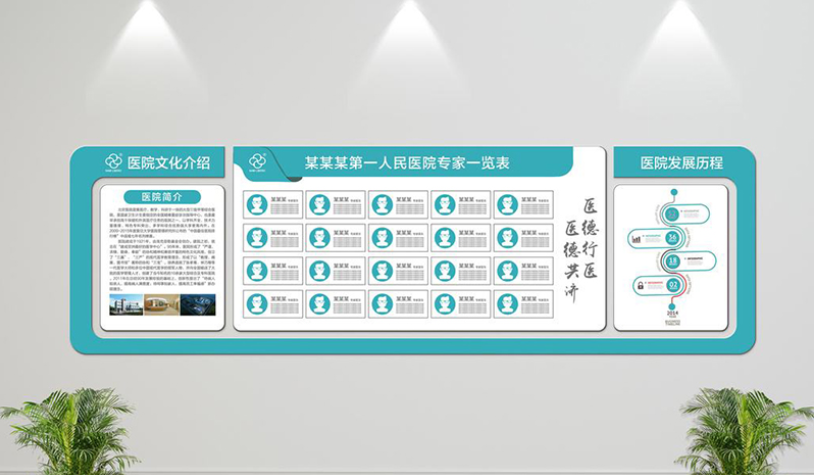815x475 pixels.
Task: Open the dark aerial photo thumbnail
Action: tap(201, 303)
